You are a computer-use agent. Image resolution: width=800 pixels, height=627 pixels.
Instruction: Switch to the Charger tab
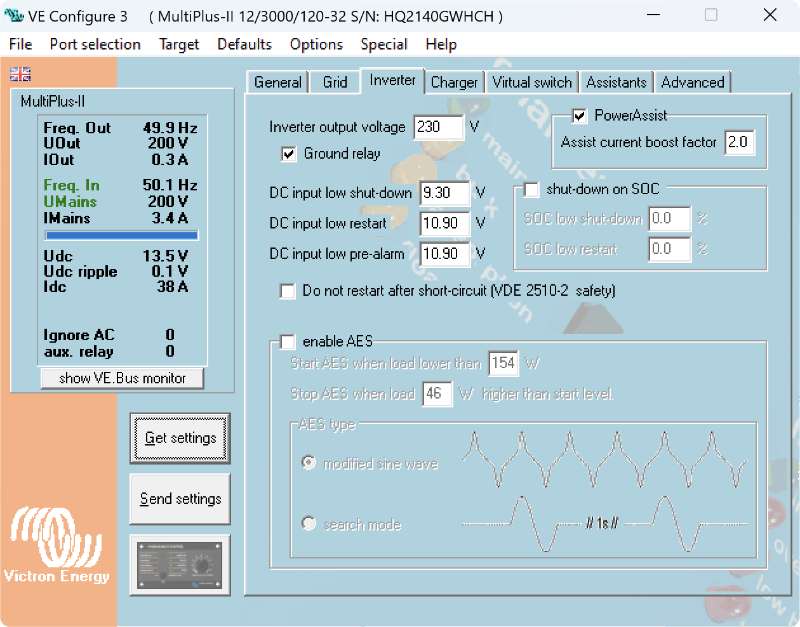pyautogui.click(x=454, y=82)
